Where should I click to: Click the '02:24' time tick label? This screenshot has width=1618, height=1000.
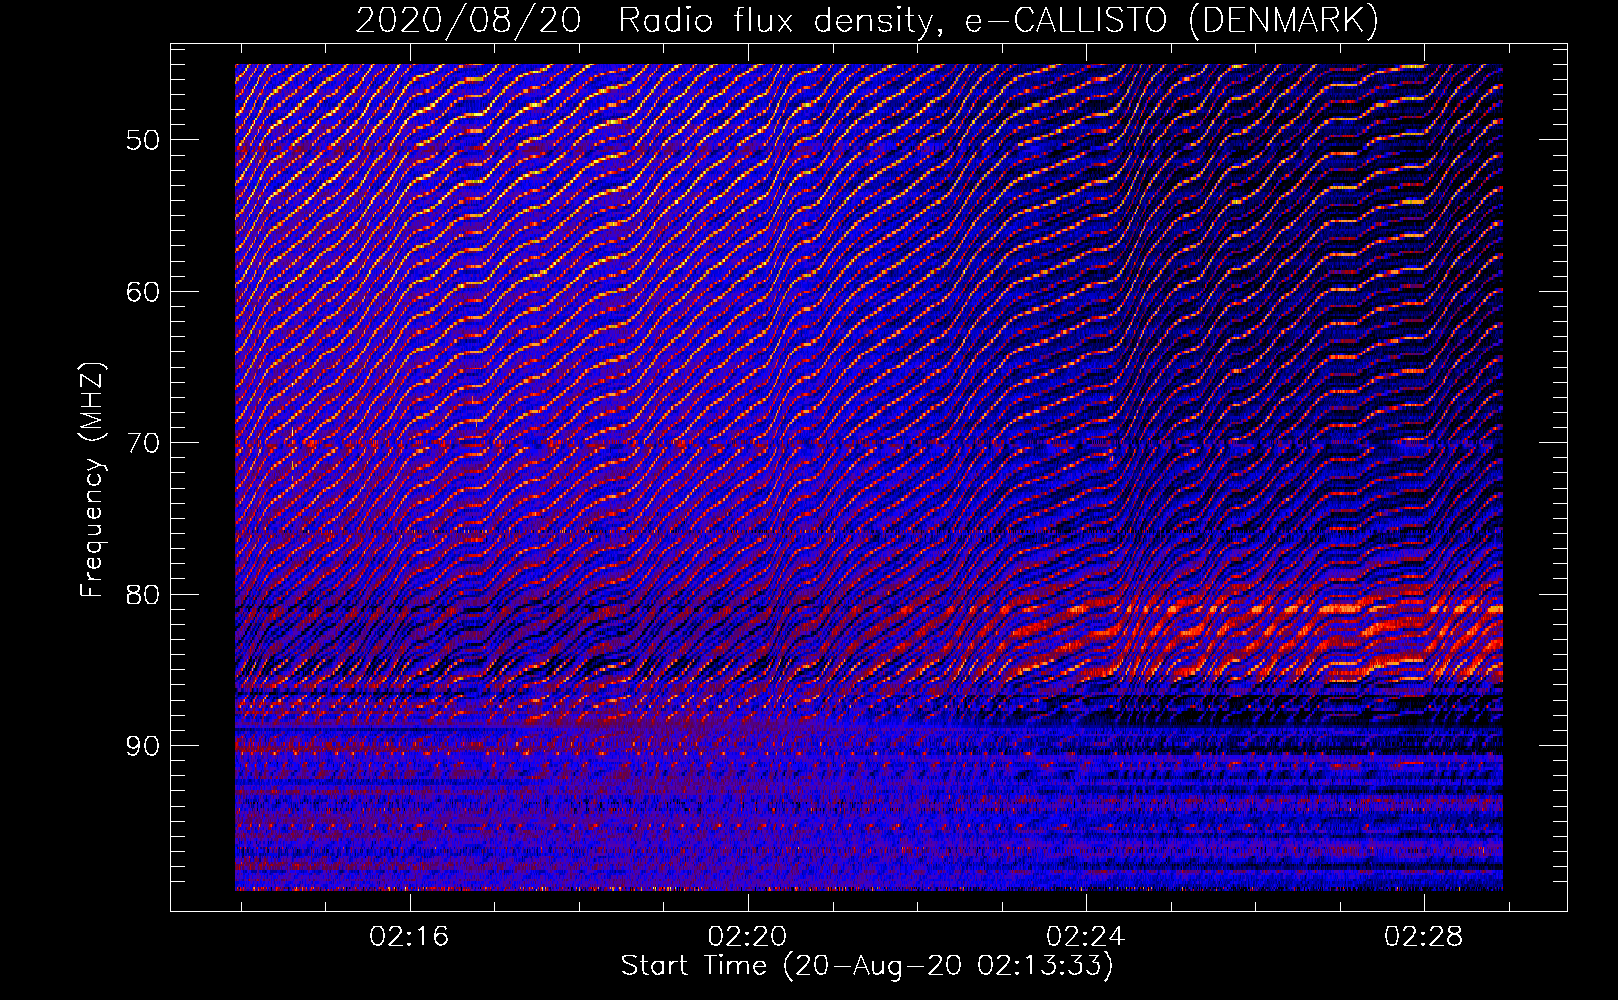coord(1085,936)
